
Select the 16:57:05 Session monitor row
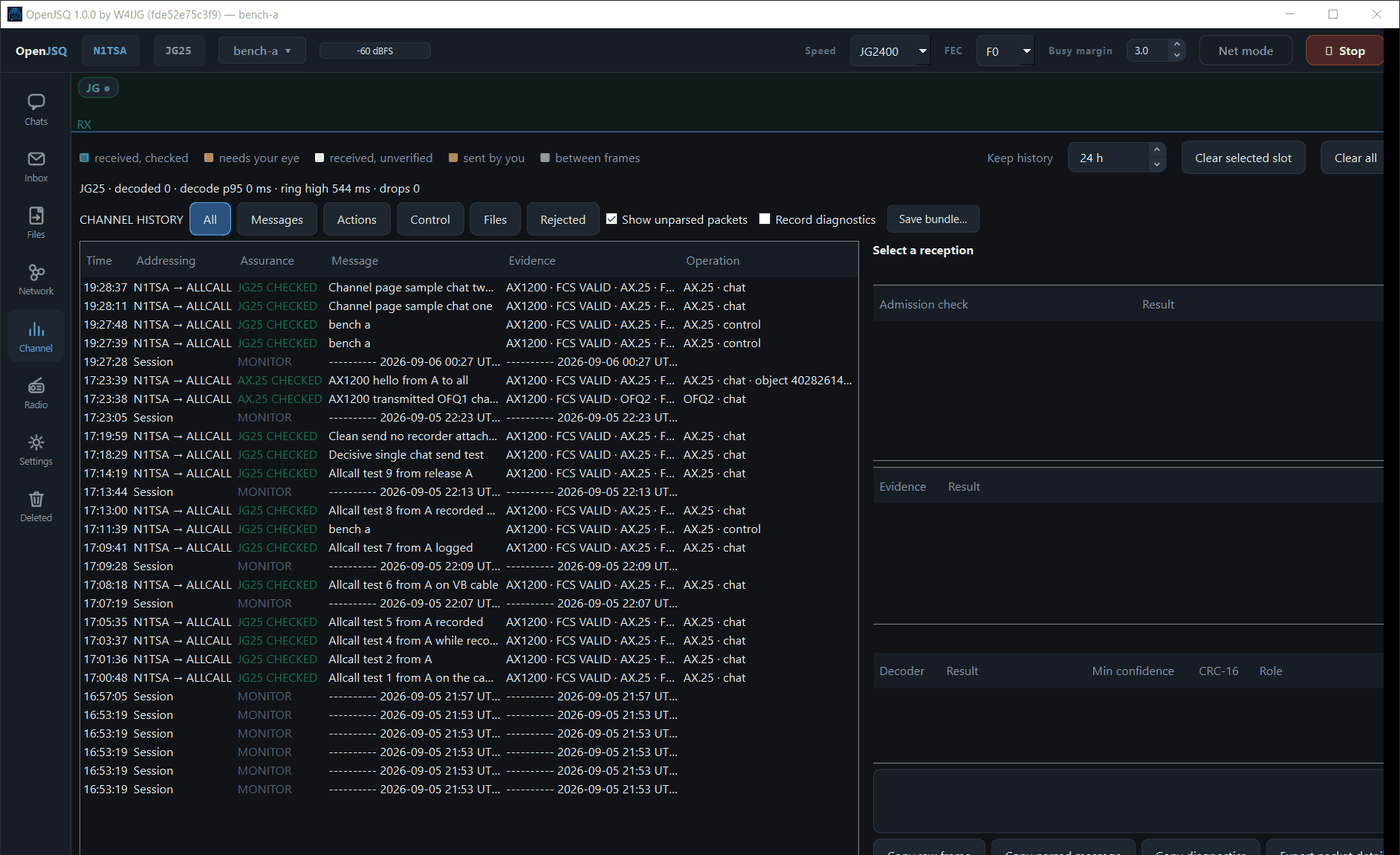[469, 696]
